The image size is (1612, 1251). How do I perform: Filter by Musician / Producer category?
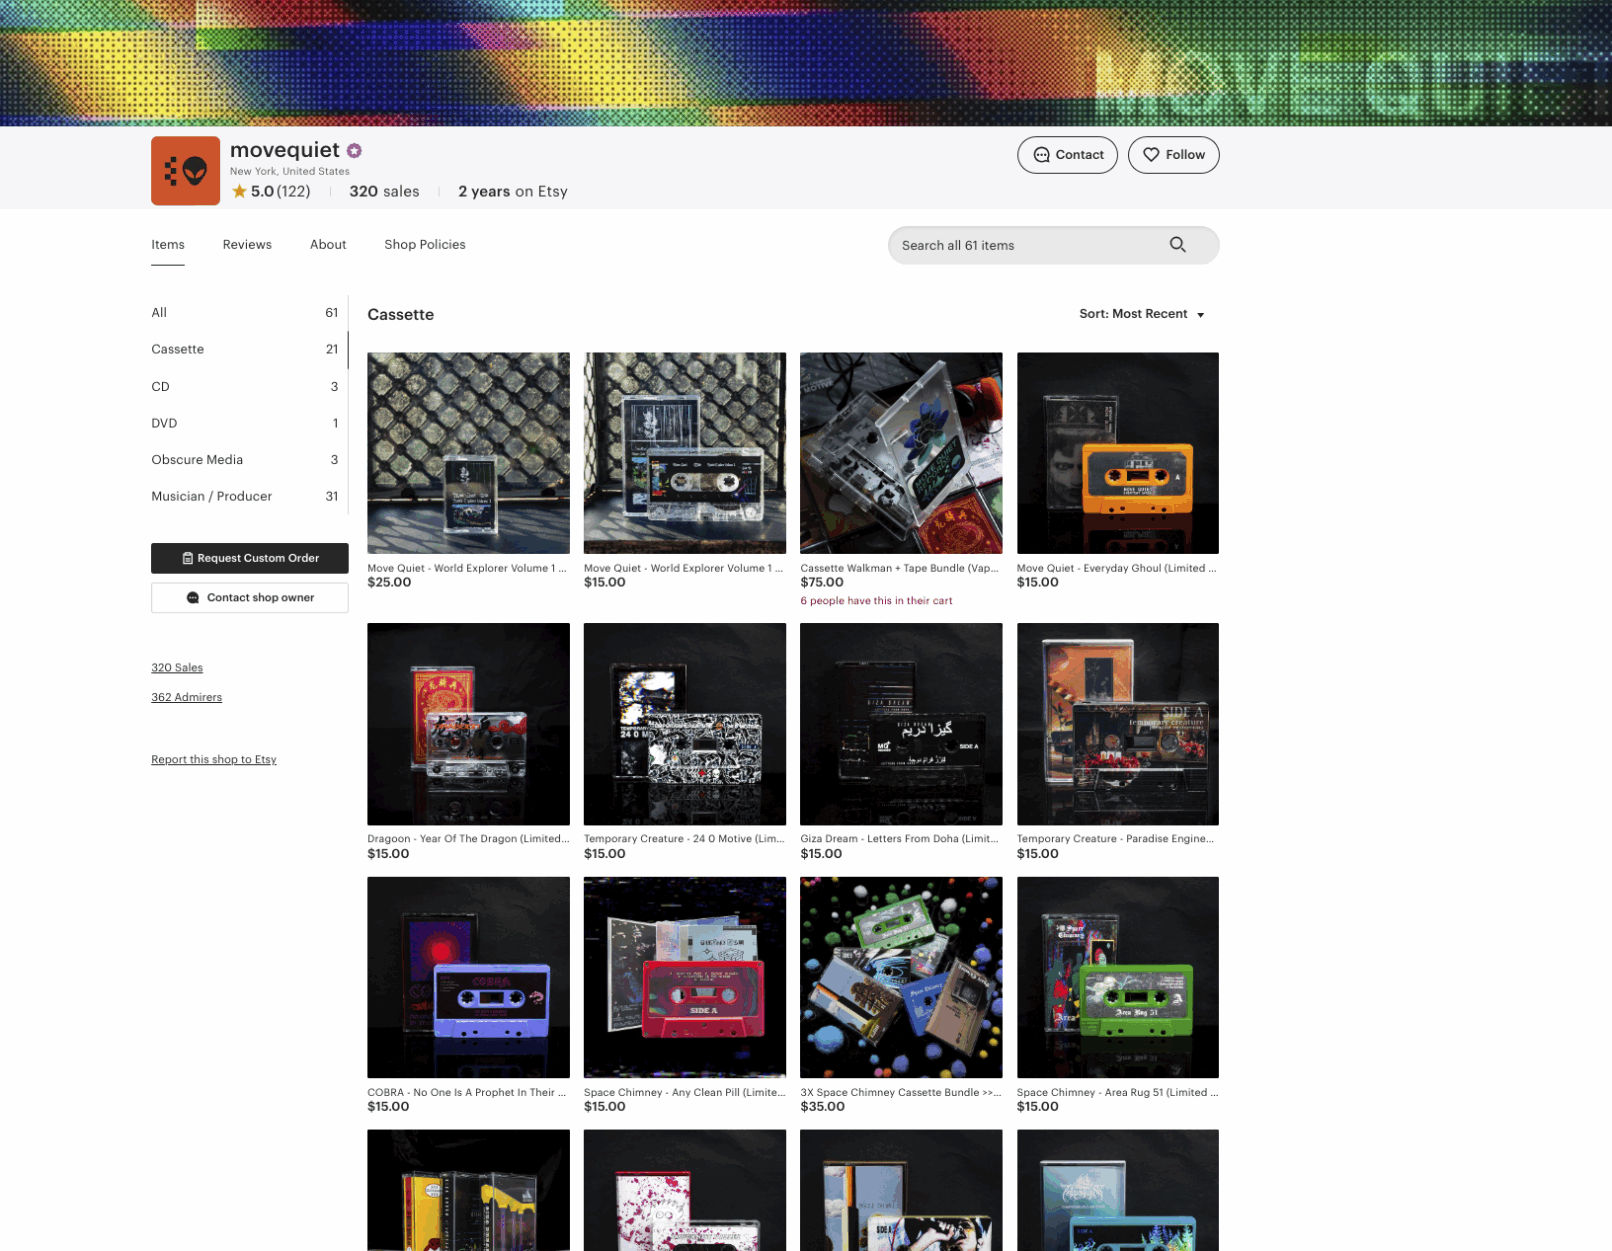click(x=211, y=497)
